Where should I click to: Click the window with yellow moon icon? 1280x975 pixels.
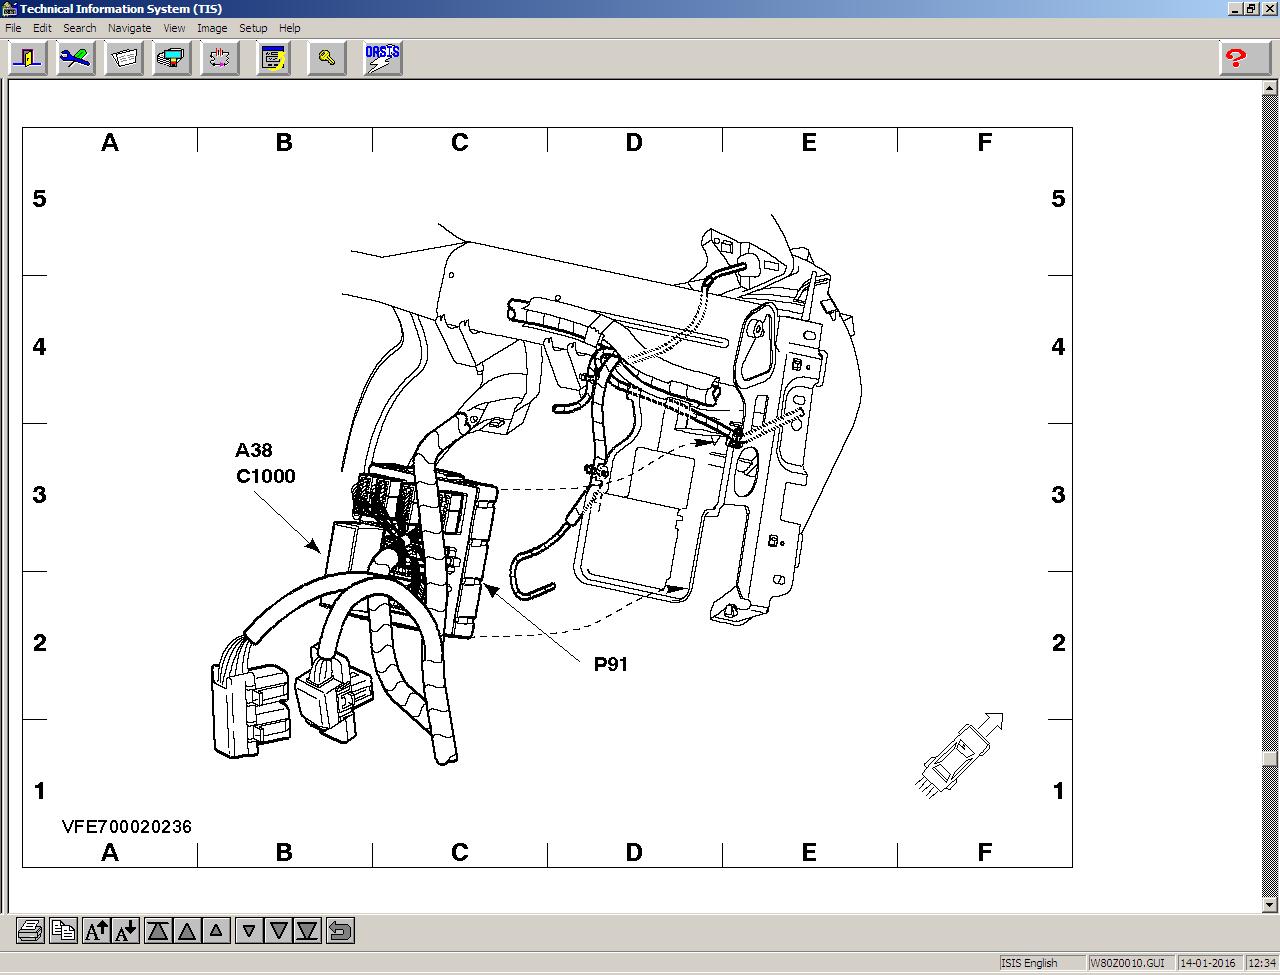tap(273, 58)
